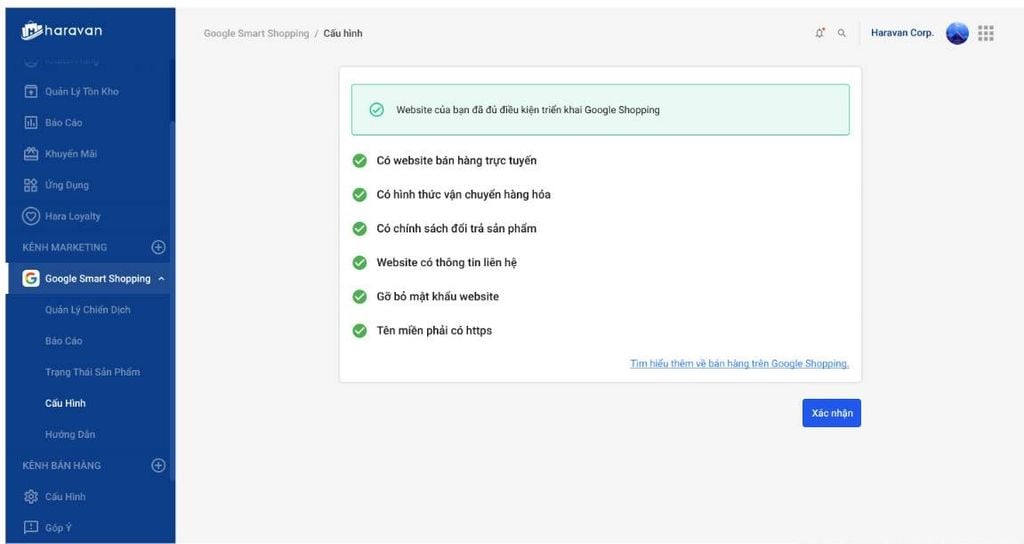This screenshot has width=1024, height=544.
Task: Click text Có chính sách đổi trả sản phẩm
Action: [x=456, y=229]
